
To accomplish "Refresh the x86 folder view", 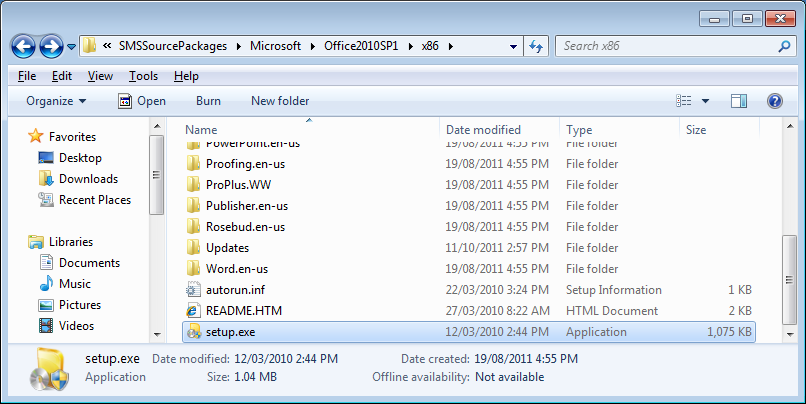I will coord(536,46).
